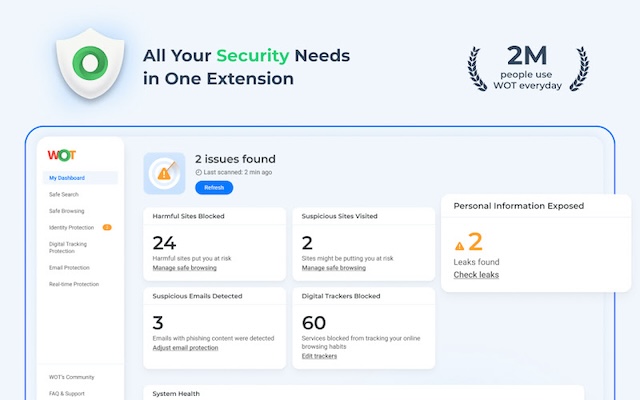Click the Identity Protection notification badge
Viewport: 640px width, 400px height.
pyautogui.click(x=107, y=227)
